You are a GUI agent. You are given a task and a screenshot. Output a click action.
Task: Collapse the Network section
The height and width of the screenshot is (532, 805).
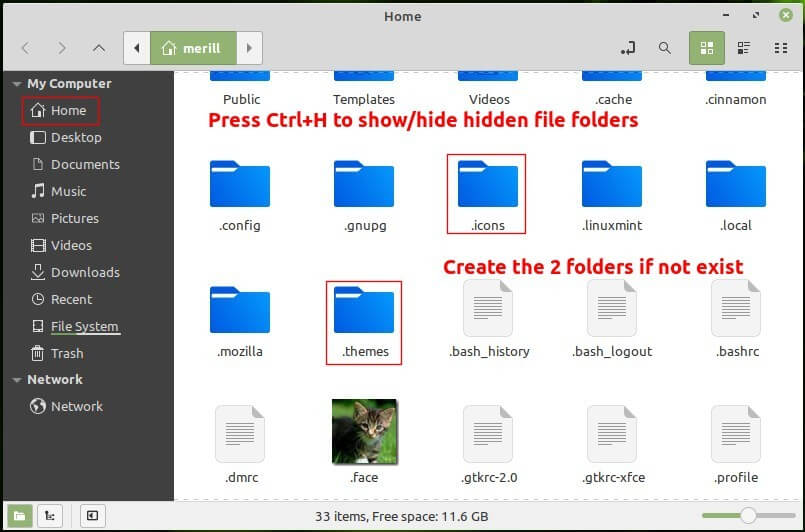point(16,380)
